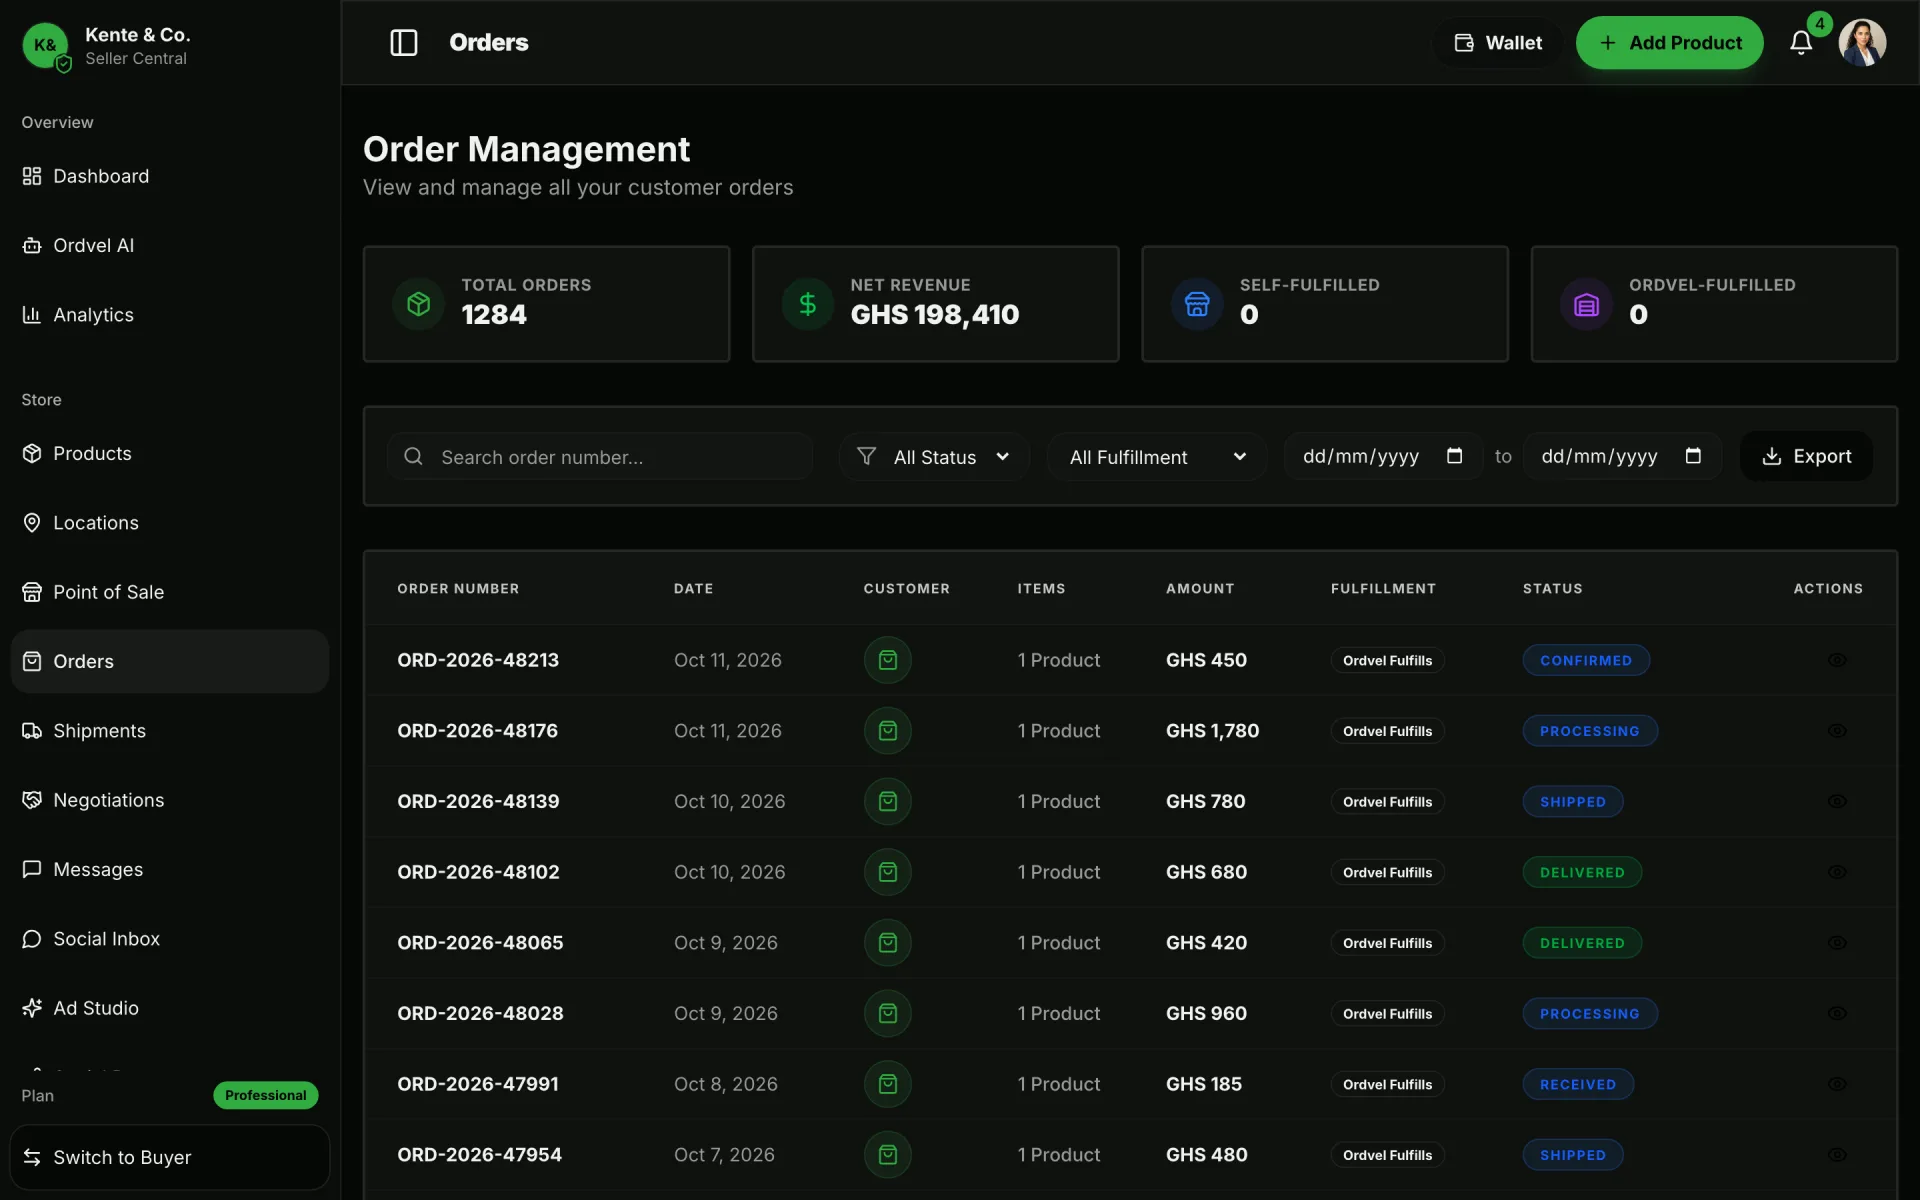
Task: View order ORD-2026-48102 via eye icon
Action: click(1837, 872)
